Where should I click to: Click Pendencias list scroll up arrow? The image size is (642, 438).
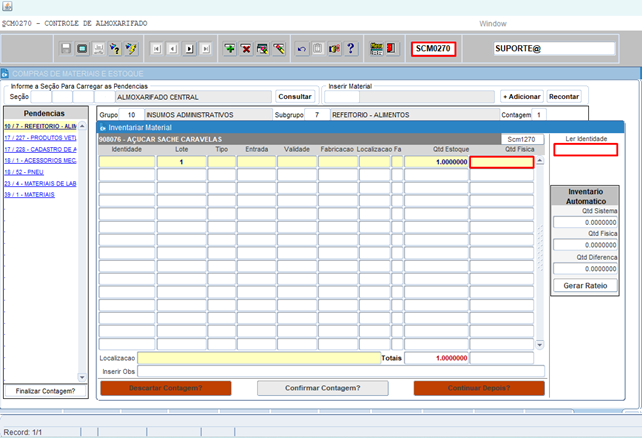click(x=82, y=126)
